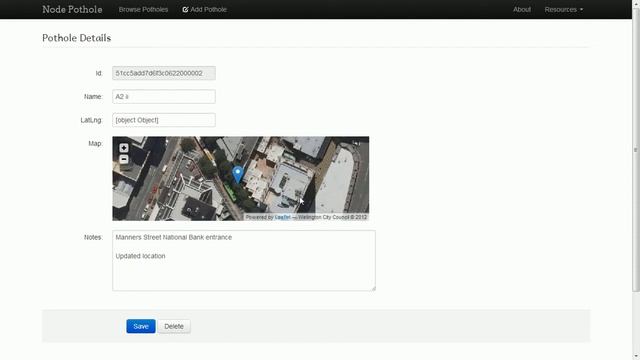Select the blue pothole marker on the map
The height and width of the screenshot is (360, 640).
238,174
